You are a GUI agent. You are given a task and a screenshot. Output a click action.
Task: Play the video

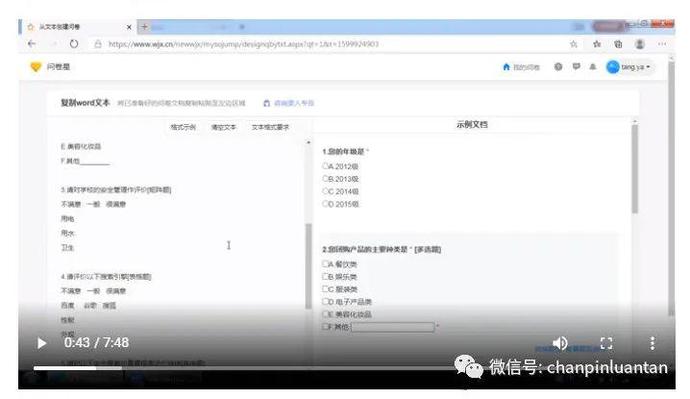[42, 343]
